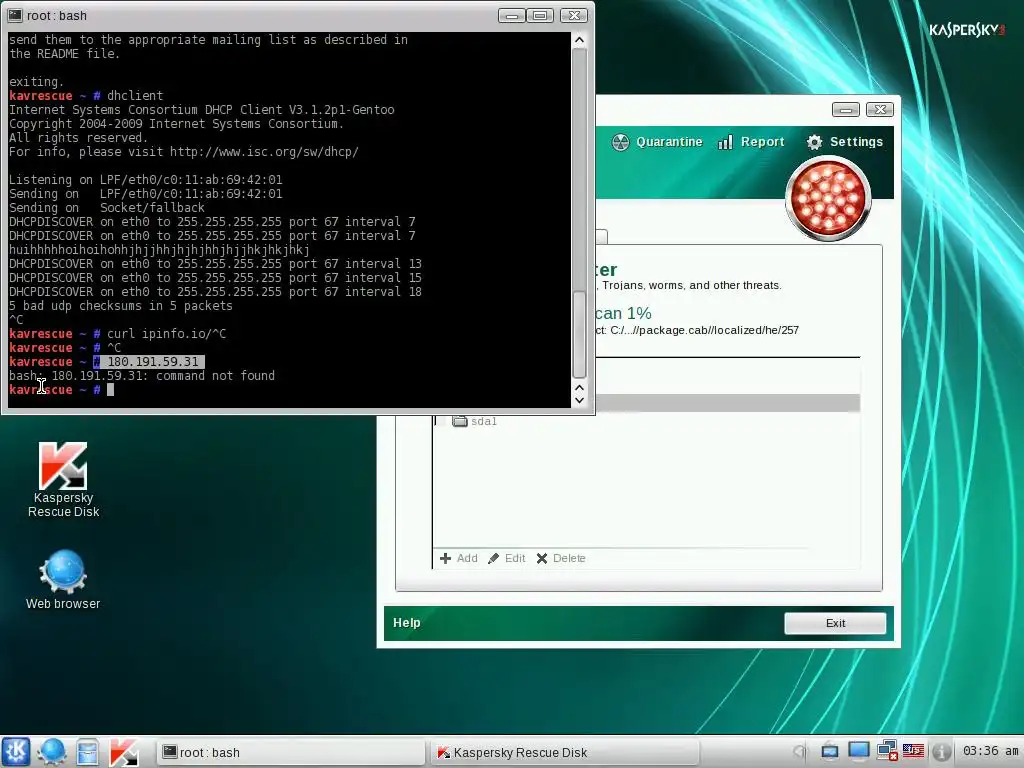
Task: Close the Kaspersky Rescue Disk window
Action: click(x=880, y=109)
